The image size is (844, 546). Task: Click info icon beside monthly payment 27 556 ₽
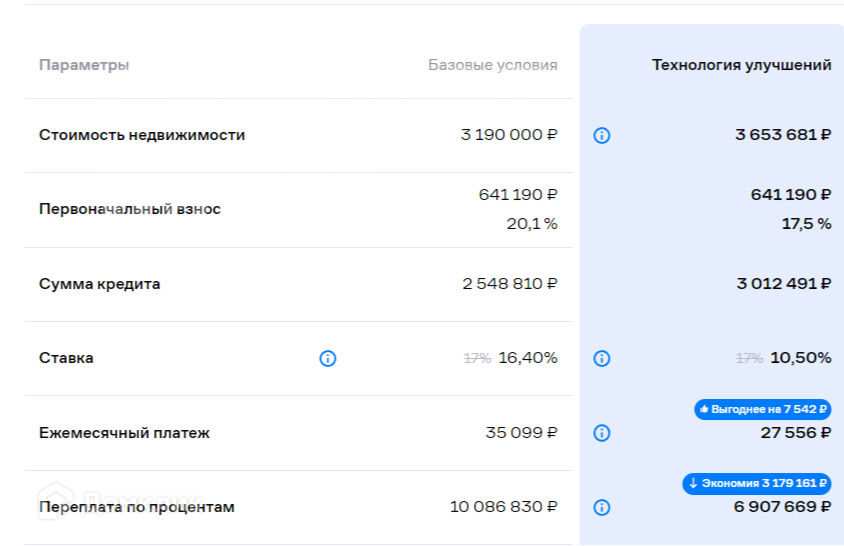point(601,433)
